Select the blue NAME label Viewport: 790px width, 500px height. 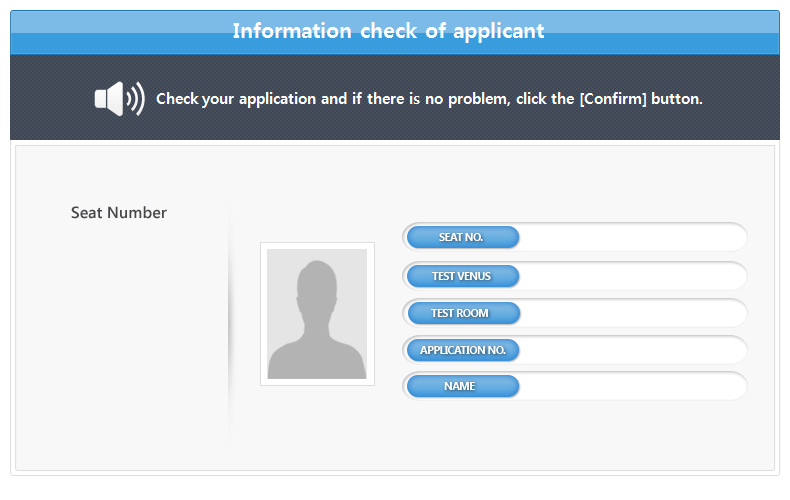click(462, 386)
